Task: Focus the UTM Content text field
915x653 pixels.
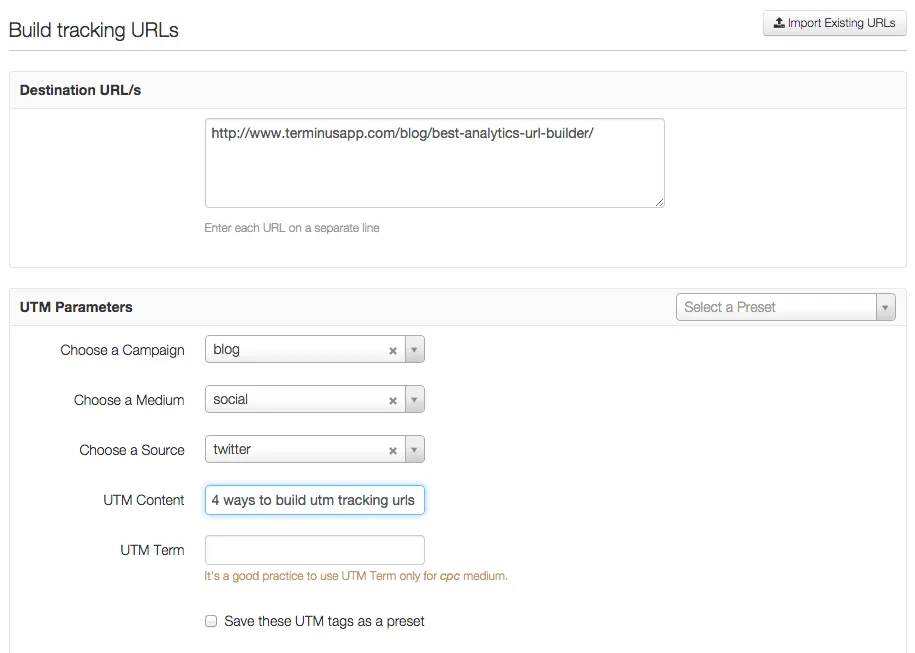Action: (314, 500)
